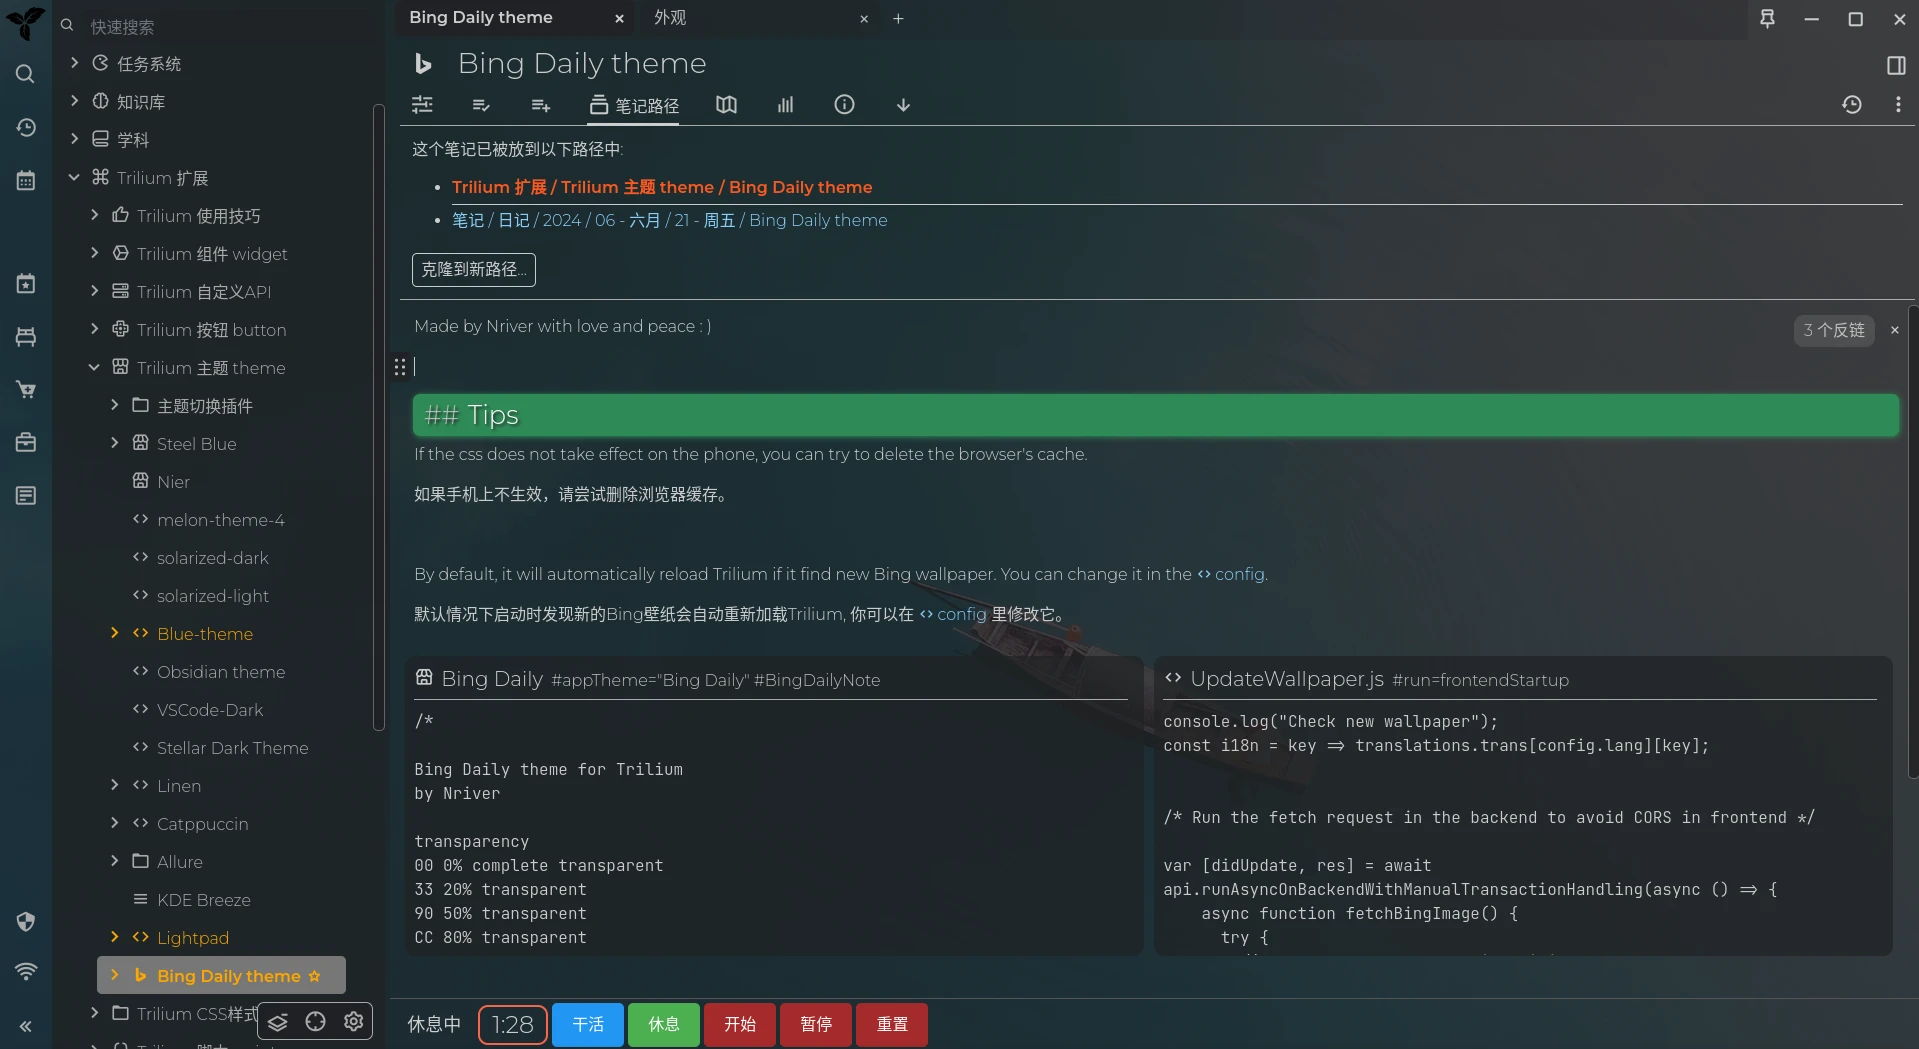
Task: Click 克隆到新路径 button
Action: tap(474, 269)
